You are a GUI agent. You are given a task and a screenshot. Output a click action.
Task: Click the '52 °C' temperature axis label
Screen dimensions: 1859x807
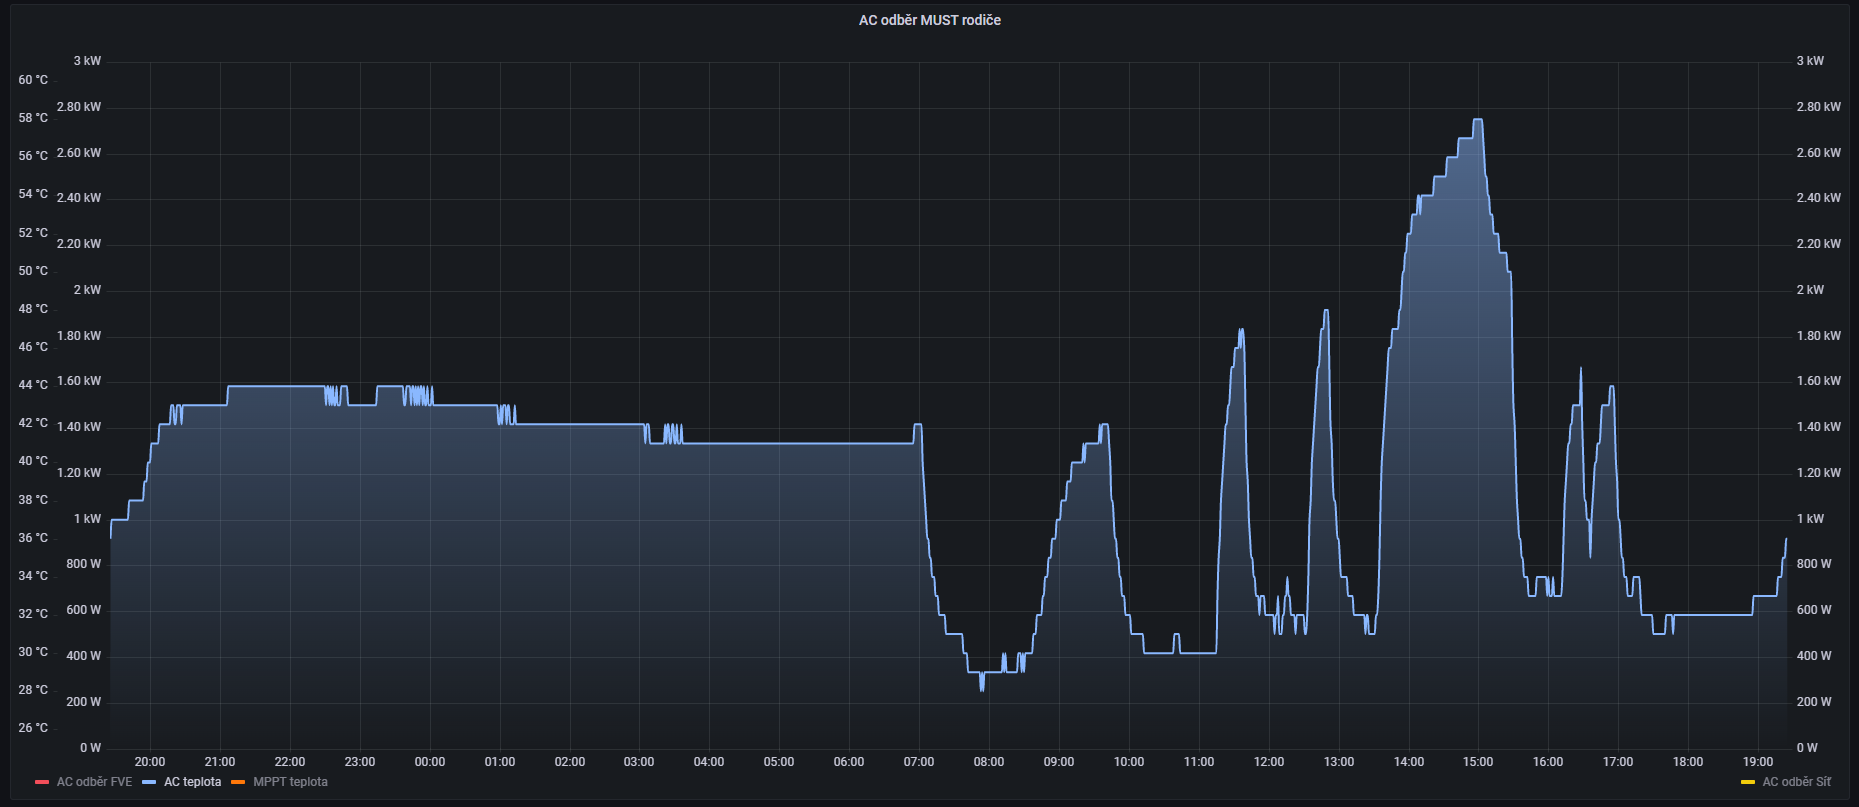(33, 233)
